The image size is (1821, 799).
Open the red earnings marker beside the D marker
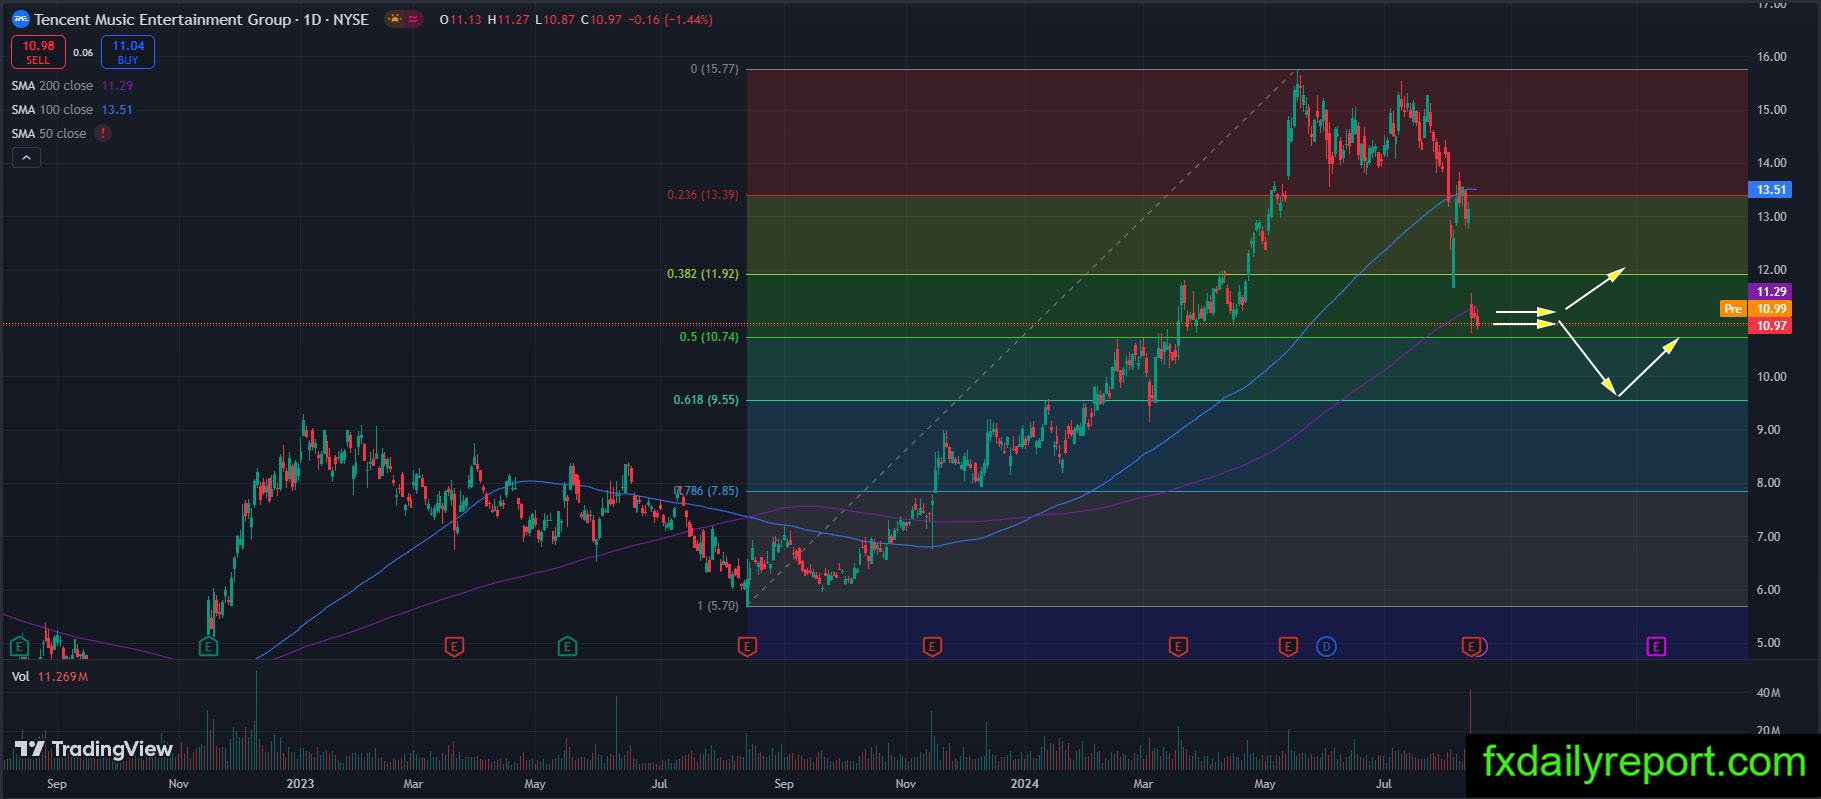(x=1288, y=647)
